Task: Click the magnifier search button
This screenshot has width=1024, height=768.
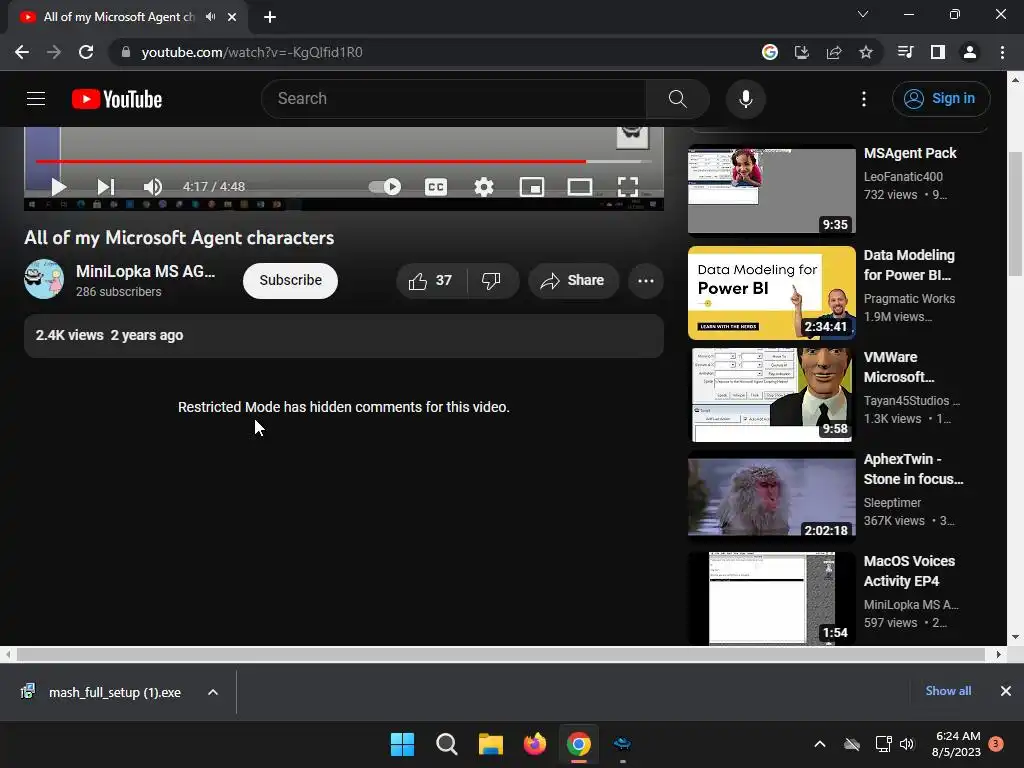Action: pyautogui.click(x=677, y=99)
